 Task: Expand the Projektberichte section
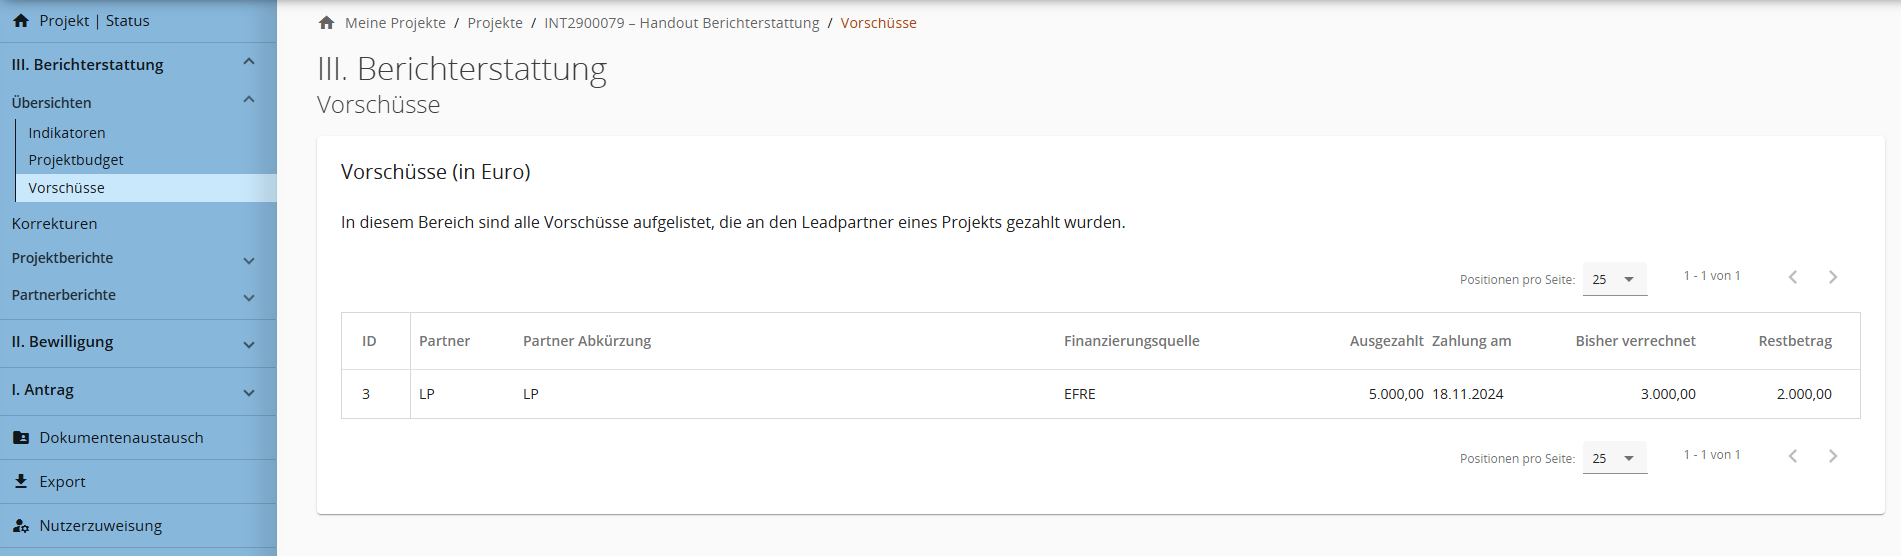tap(249, 261)
